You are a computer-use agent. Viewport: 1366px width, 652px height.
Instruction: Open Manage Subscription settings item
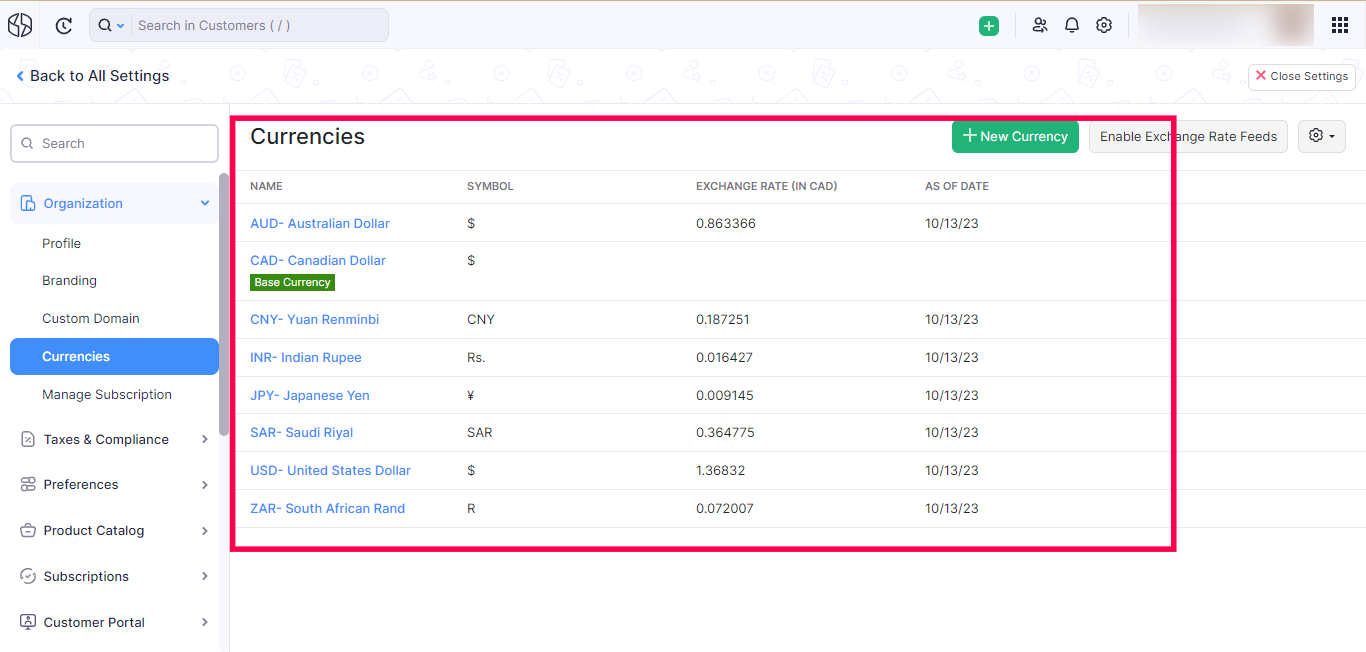(107, 395)
